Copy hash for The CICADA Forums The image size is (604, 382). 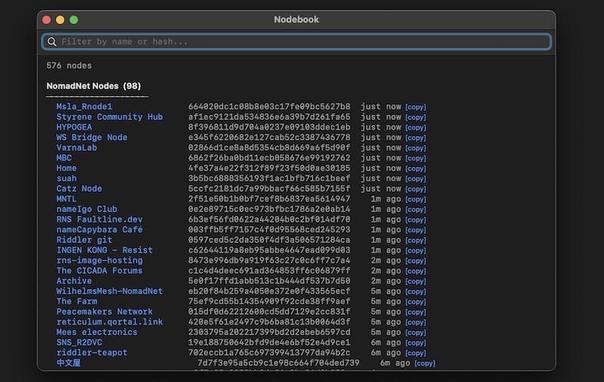point(416,271)
